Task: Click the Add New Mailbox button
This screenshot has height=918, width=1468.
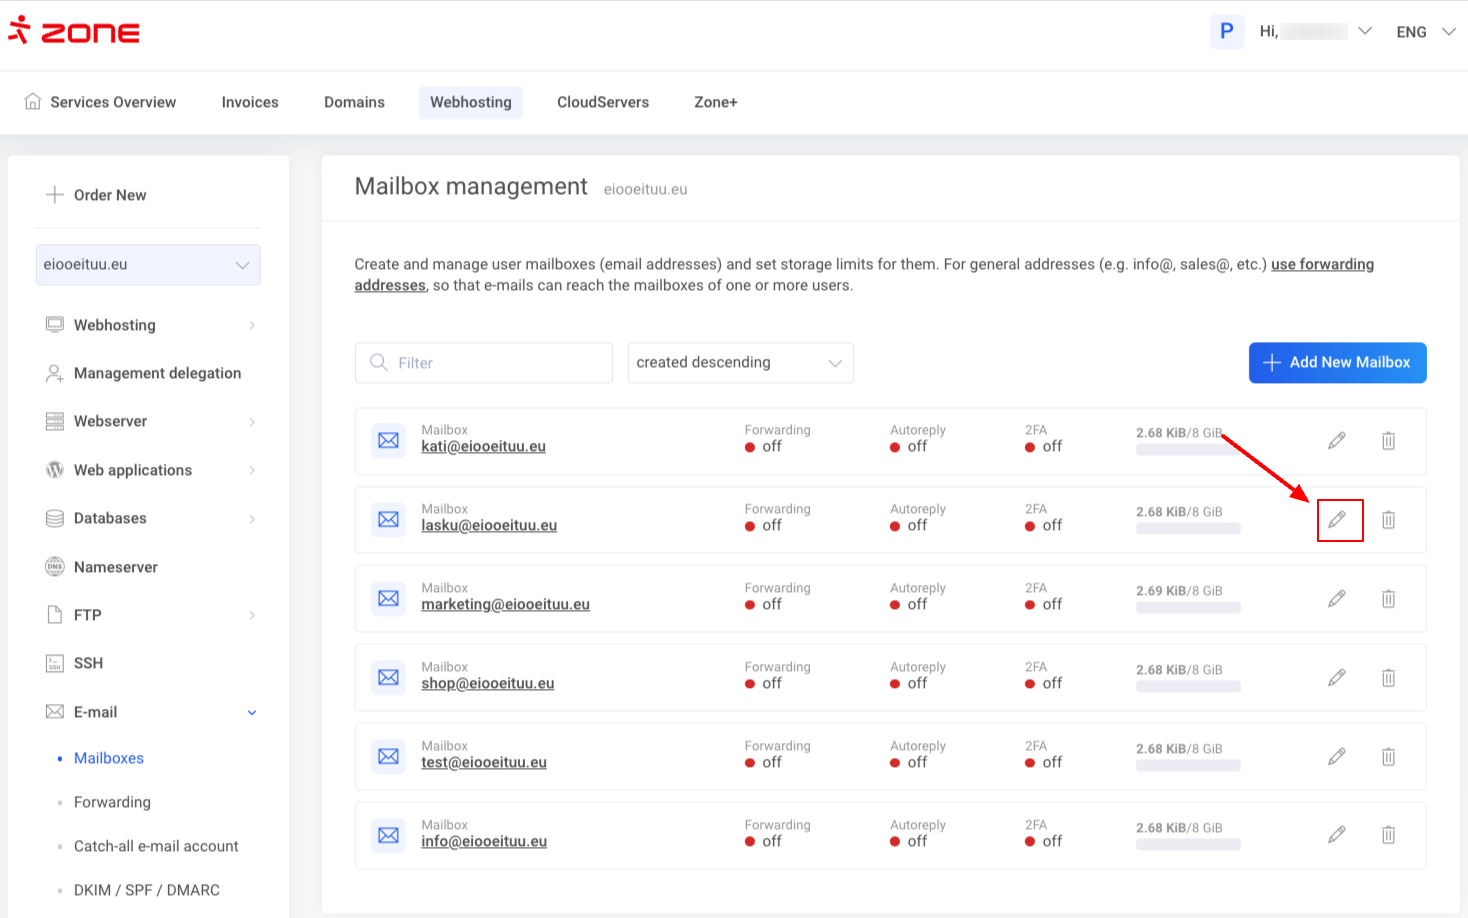Action: click(x=1337, y=363)
